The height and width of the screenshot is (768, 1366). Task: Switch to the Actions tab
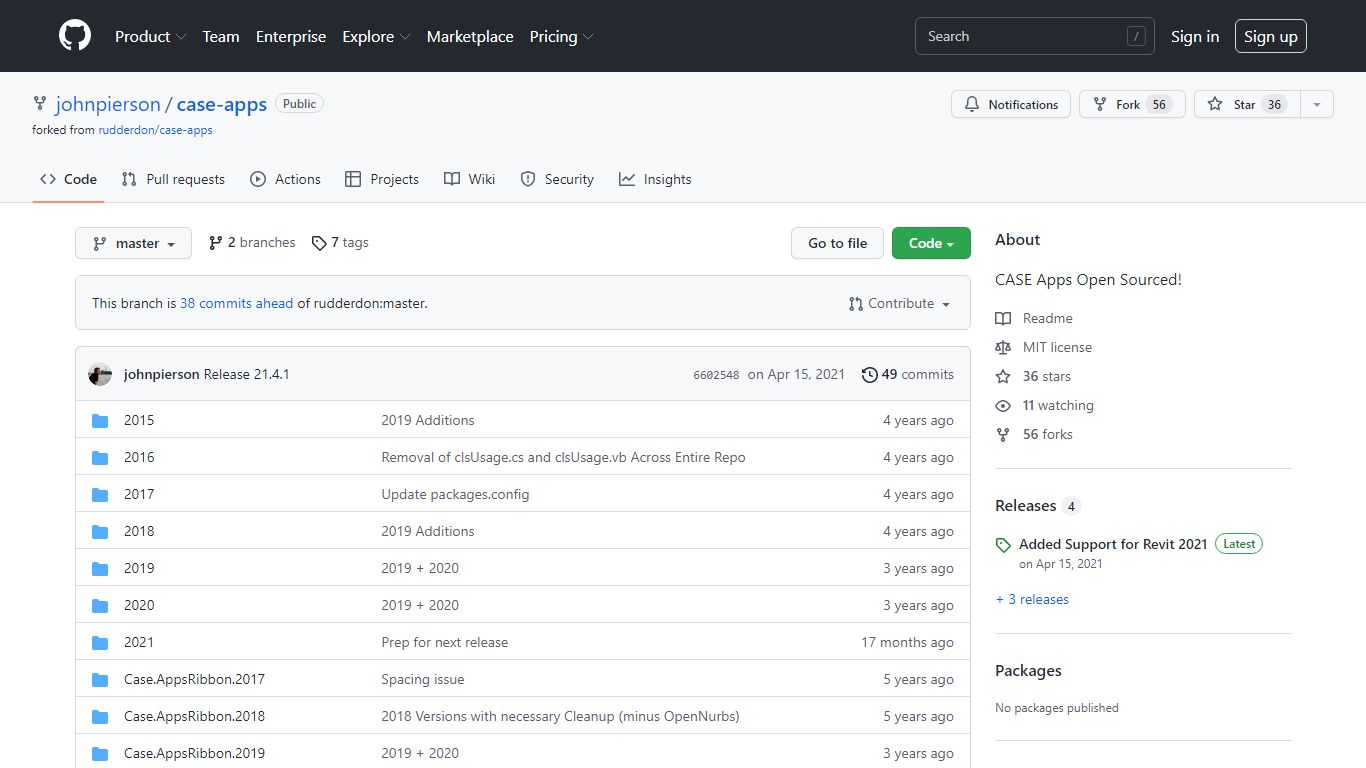click(x=286, y=179)
